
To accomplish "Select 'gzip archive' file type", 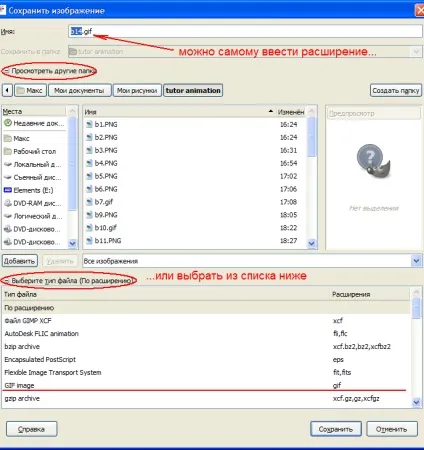I will pyautogui.click(x=207, y=398).
